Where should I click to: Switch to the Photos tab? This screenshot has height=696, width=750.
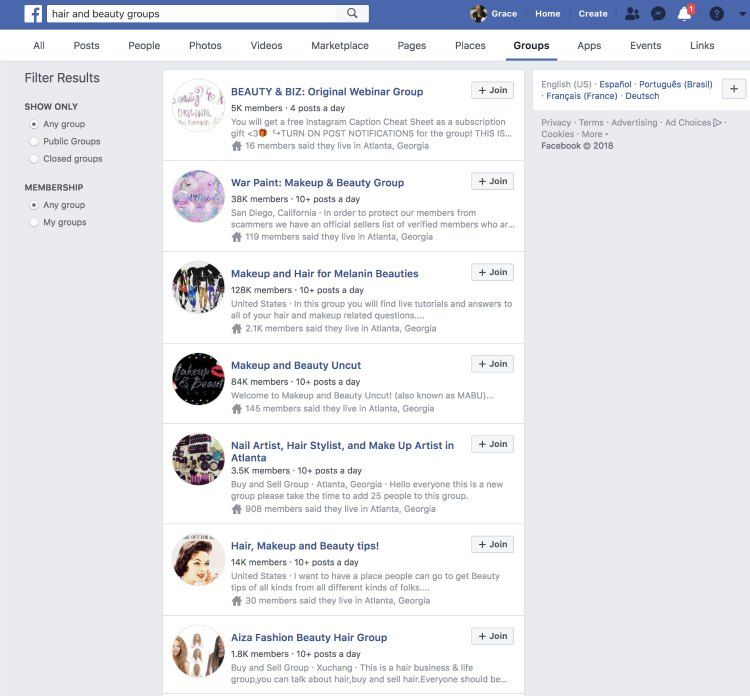pos(205,45)
